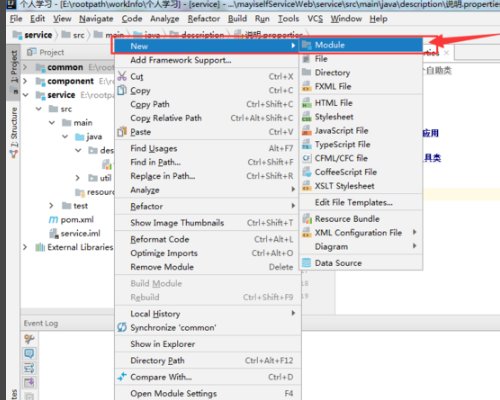
Task: Expand the component module node
Action: click(x=25, y=81)
